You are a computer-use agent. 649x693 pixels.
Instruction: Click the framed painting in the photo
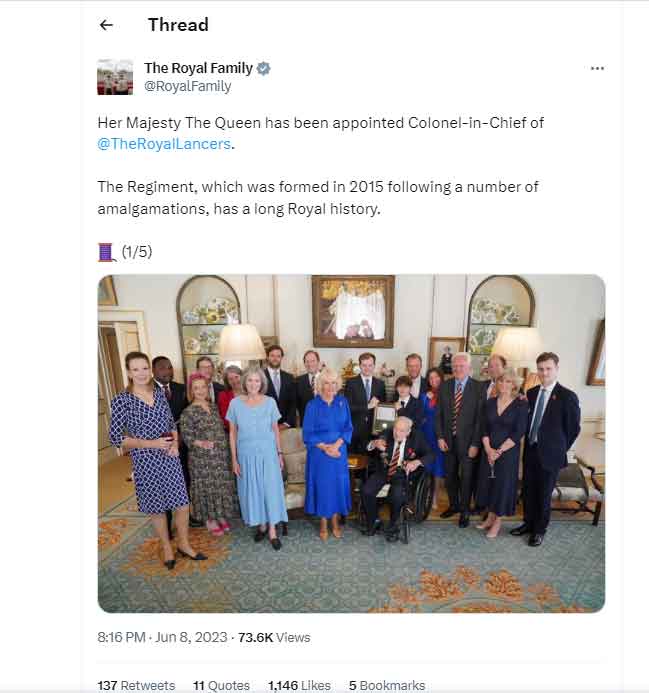[353, 311]
